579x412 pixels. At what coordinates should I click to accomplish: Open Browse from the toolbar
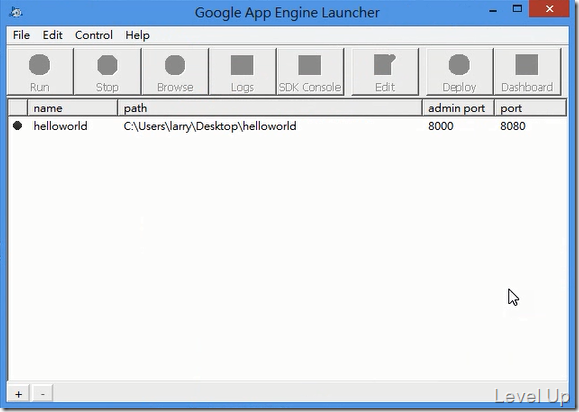tap(175, 72)
